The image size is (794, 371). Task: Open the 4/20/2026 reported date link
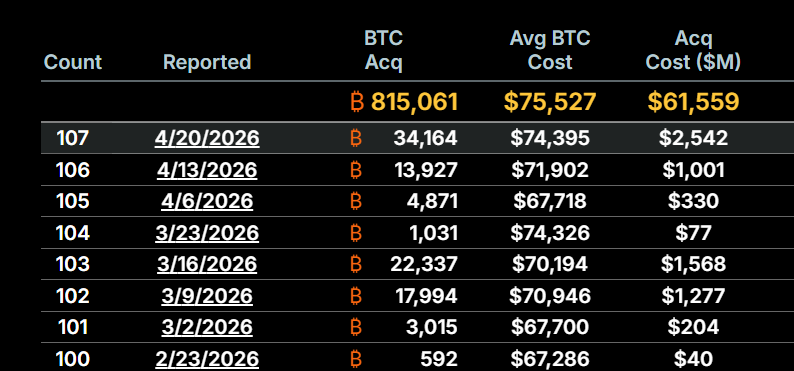[207, 138]
